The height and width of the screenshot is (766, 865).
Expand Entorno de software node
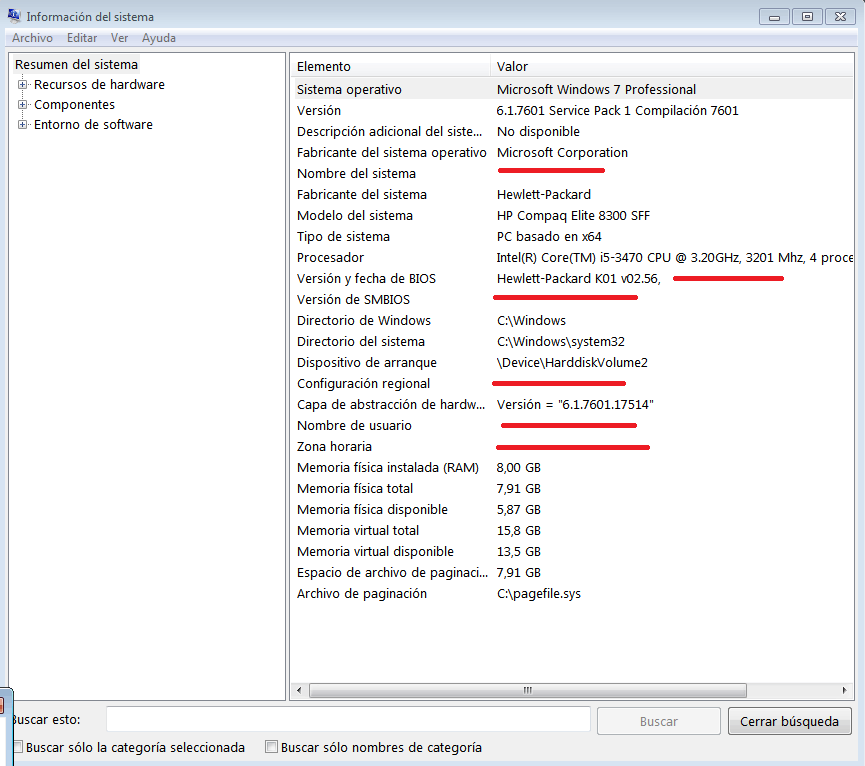coord(22,124)
